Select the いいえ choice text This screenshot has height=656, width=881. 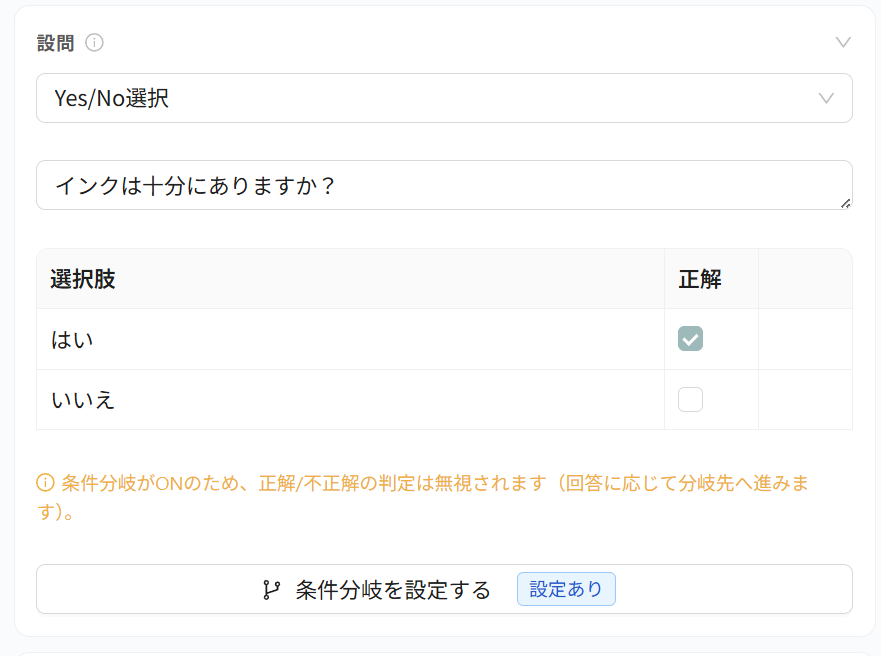pos(83,400)
